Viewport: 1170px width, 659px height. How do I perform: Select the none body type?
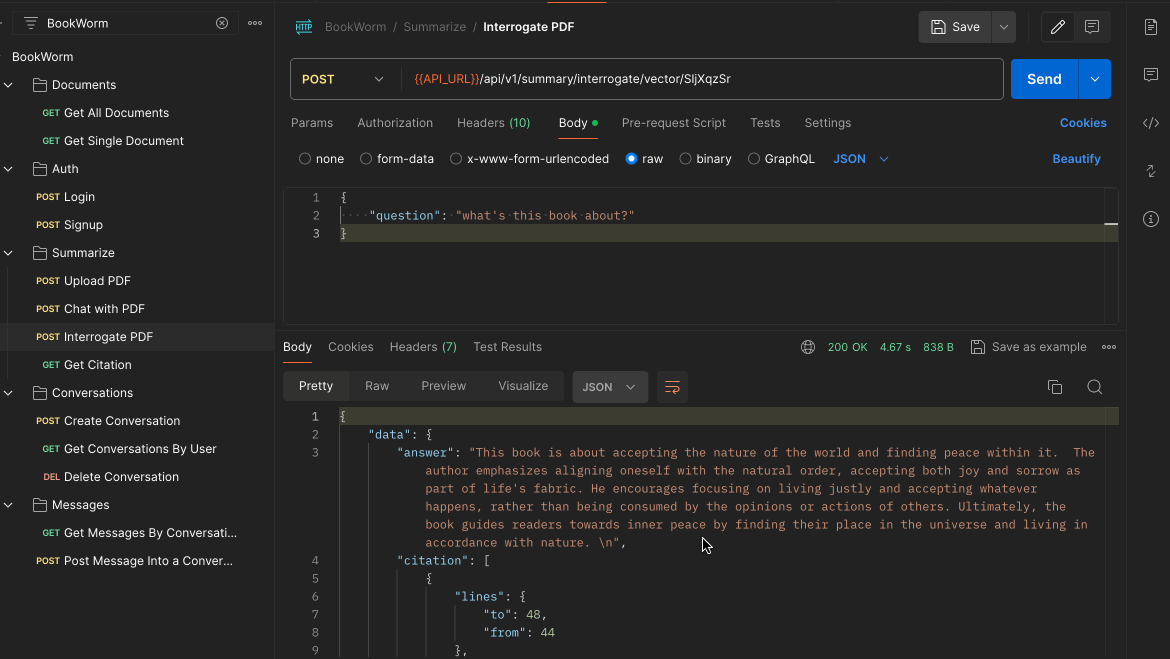coord(304,159)
